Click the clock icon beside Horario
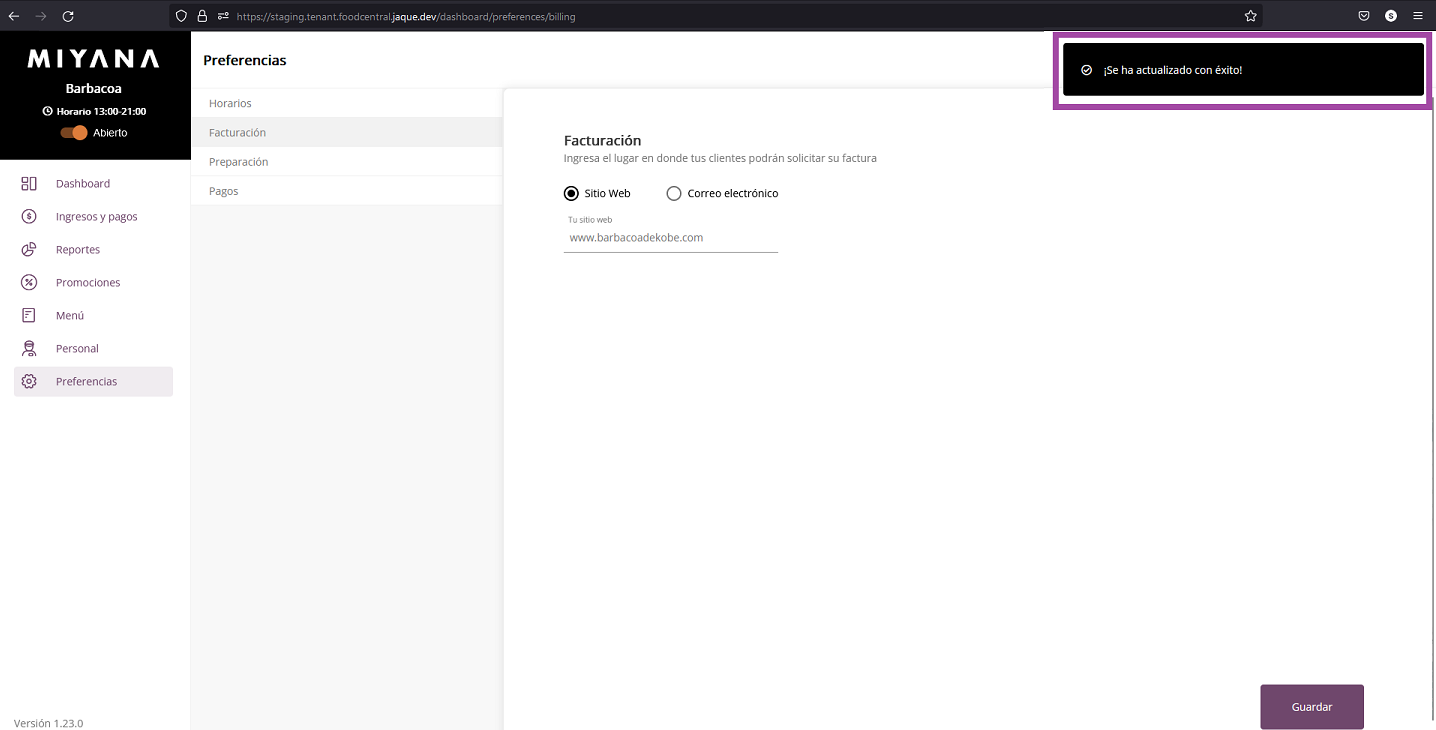The width and height of the screenshot is (1436, 730). [47, 112]
